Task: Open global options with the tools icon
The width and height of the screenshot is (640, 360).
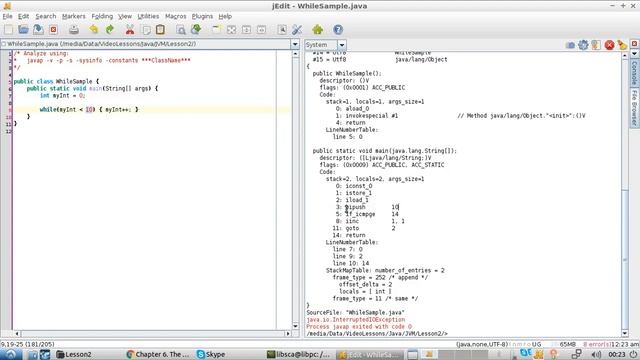Action: tap(297, 29)
